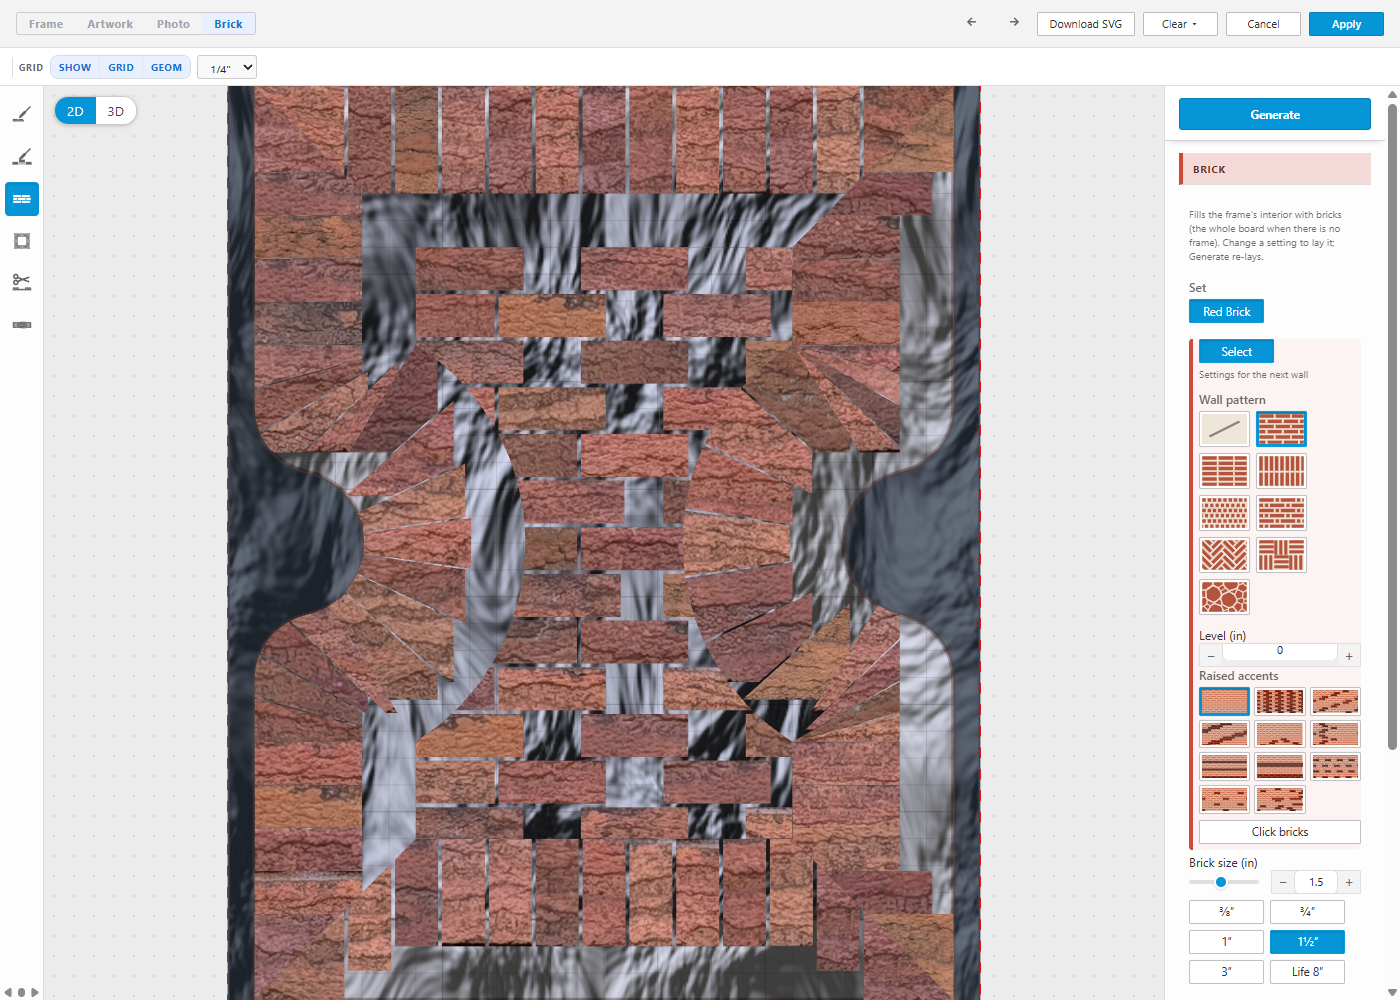Image resolution: width=1400 pixels, height=1000 pixels.
Task: Increase the Level value with plus
Action: pyautogui.click(x=1349, y=656)
